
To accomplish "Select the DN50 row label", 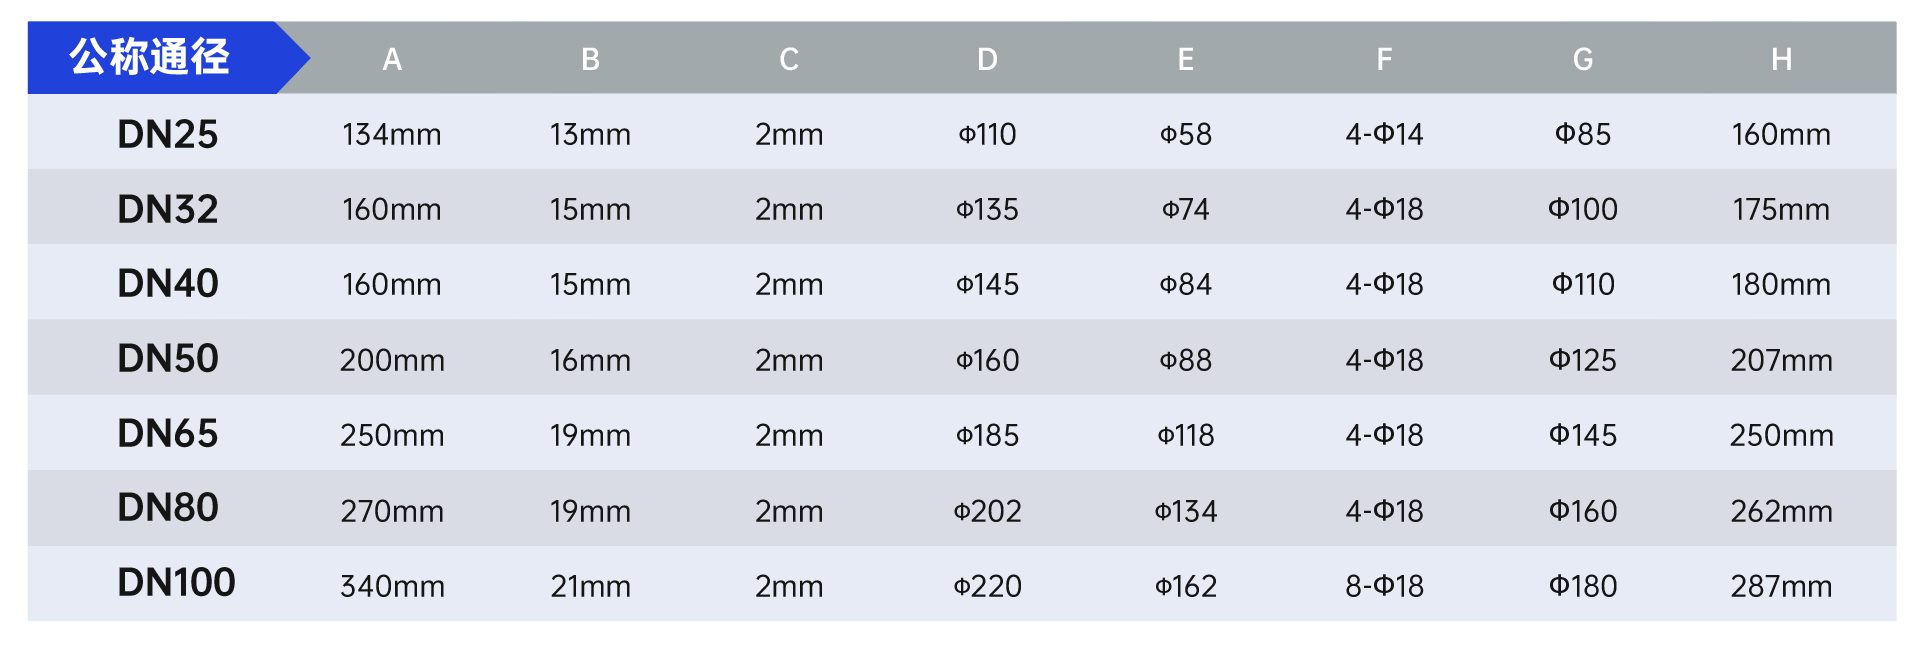I will (168, 359).
